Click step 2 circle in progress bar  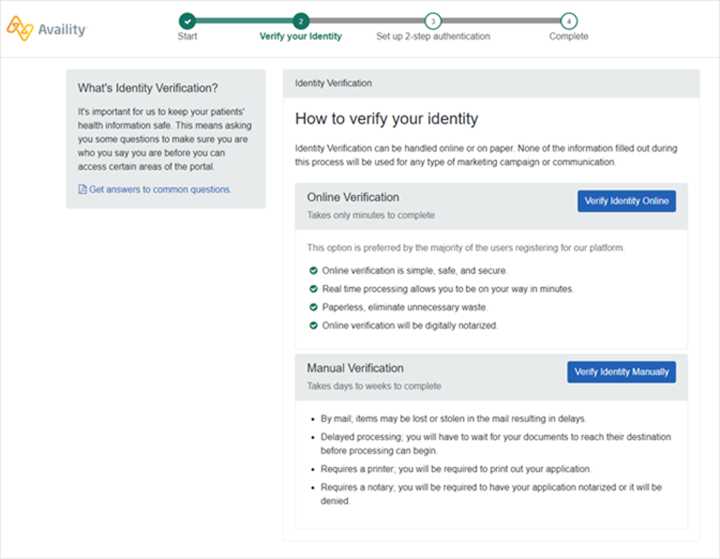click(301, 21)
